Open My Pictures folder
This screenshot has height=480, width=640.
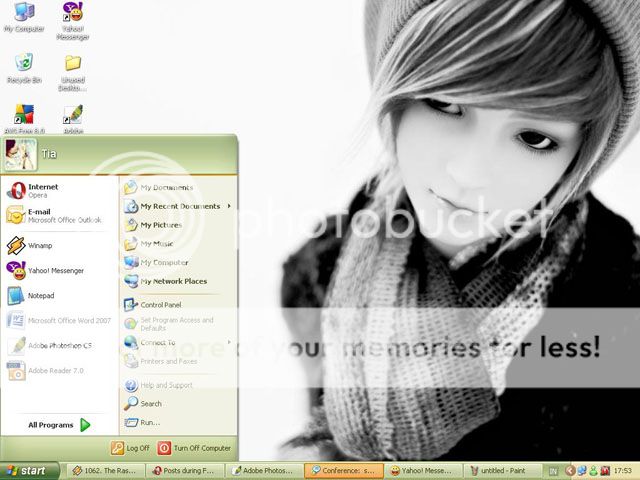tap(178, 225)
